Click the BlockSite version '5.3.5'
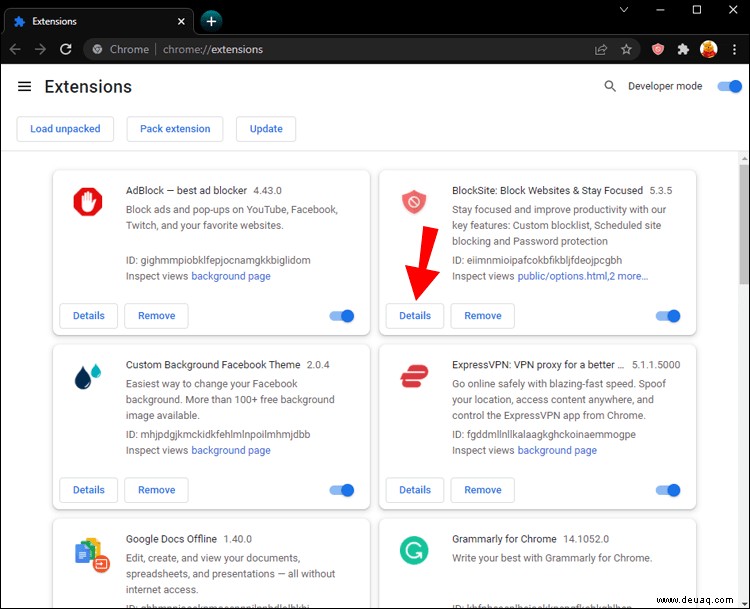 (661, 190)
